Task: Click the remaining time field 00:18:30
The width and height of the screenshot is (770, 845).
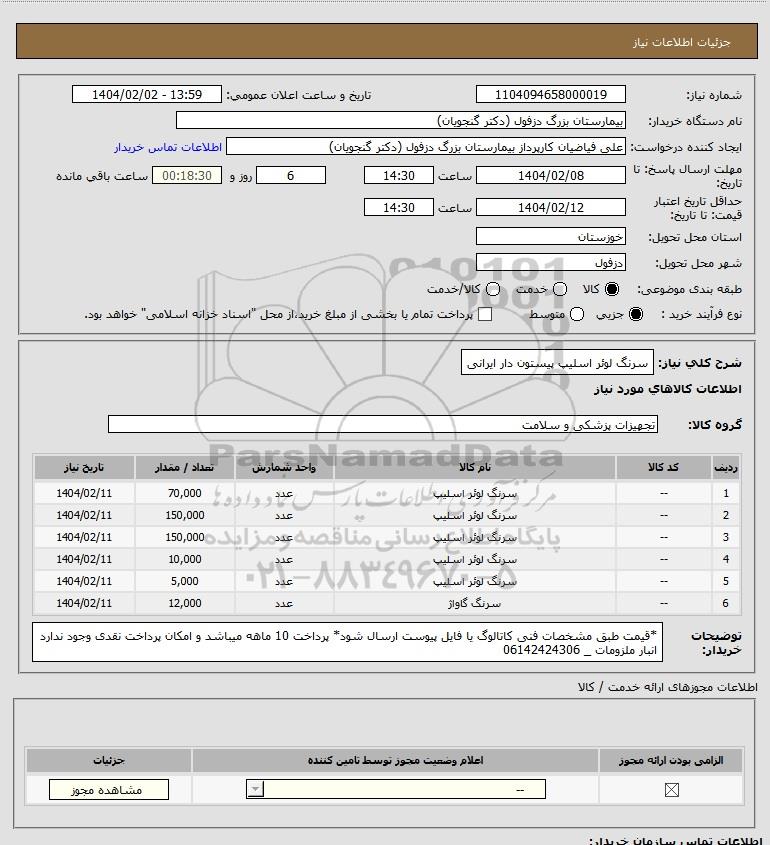Action: pyautogui.click(x=187, y=175)
